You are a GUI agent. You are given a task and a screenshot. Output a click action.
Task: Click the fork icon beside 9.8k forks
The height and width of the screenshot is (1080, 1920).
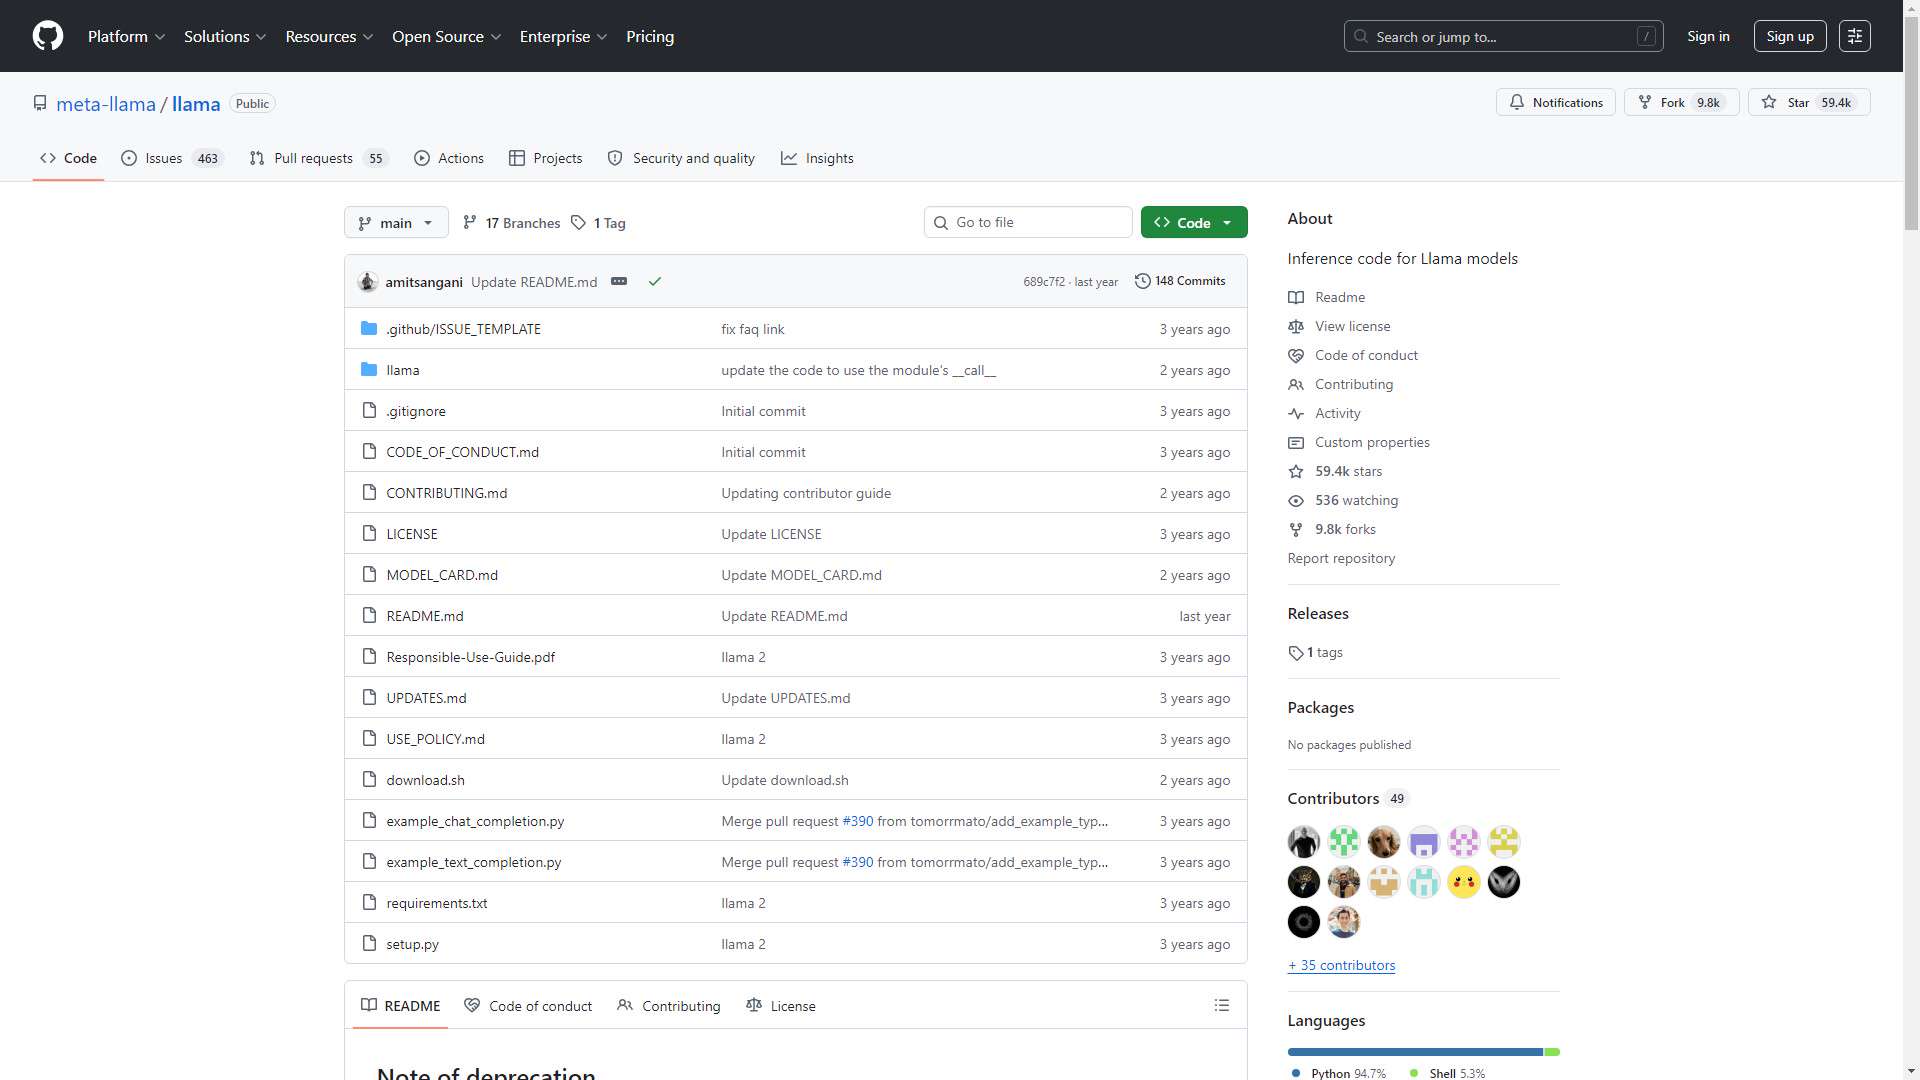(x=1296, y=530)
